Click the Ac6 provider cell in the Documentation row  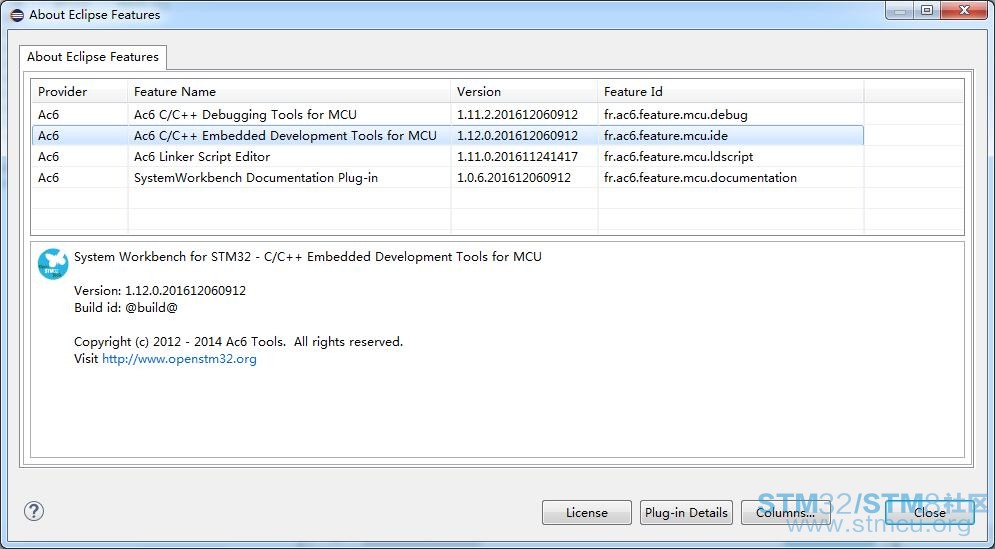click(48, 177)
